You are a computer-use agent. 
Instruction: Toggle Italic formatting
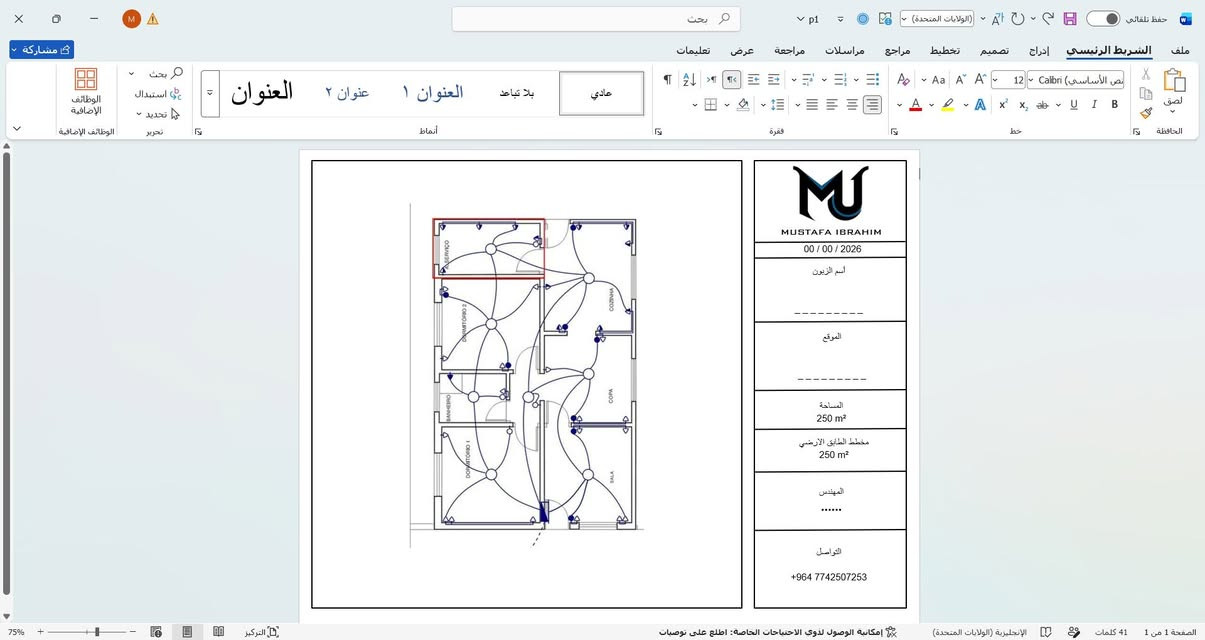1095,105
